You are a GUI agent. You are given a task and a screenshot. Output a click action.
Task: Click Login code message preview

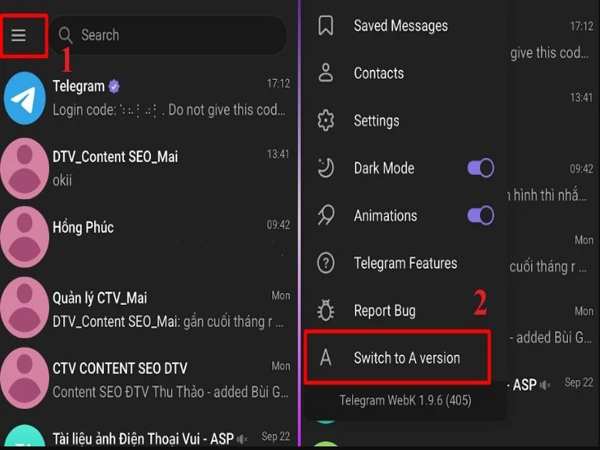pos(169,110)
